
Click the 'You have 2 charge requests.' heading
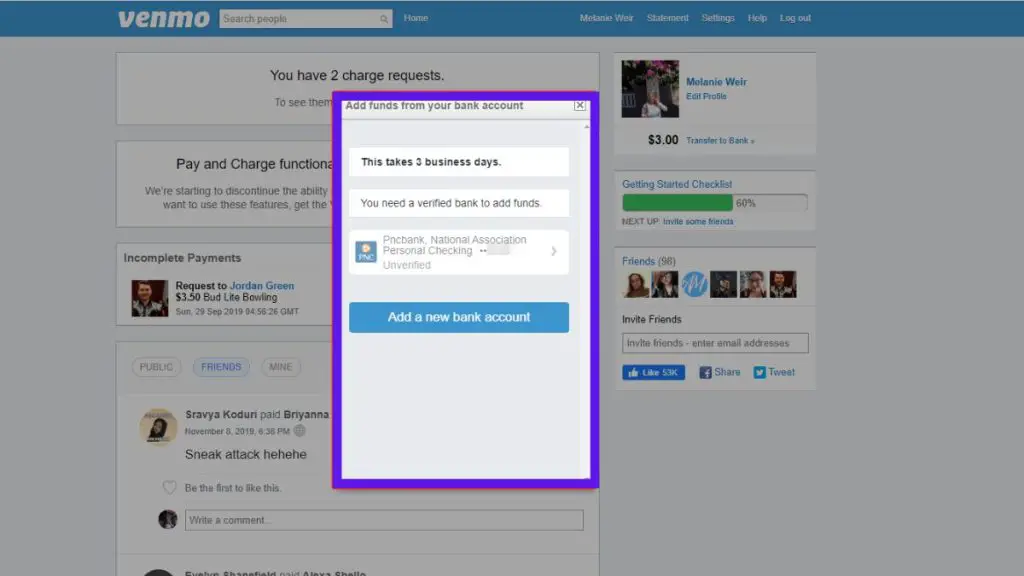pyautogui.click(x=357, y=76)
